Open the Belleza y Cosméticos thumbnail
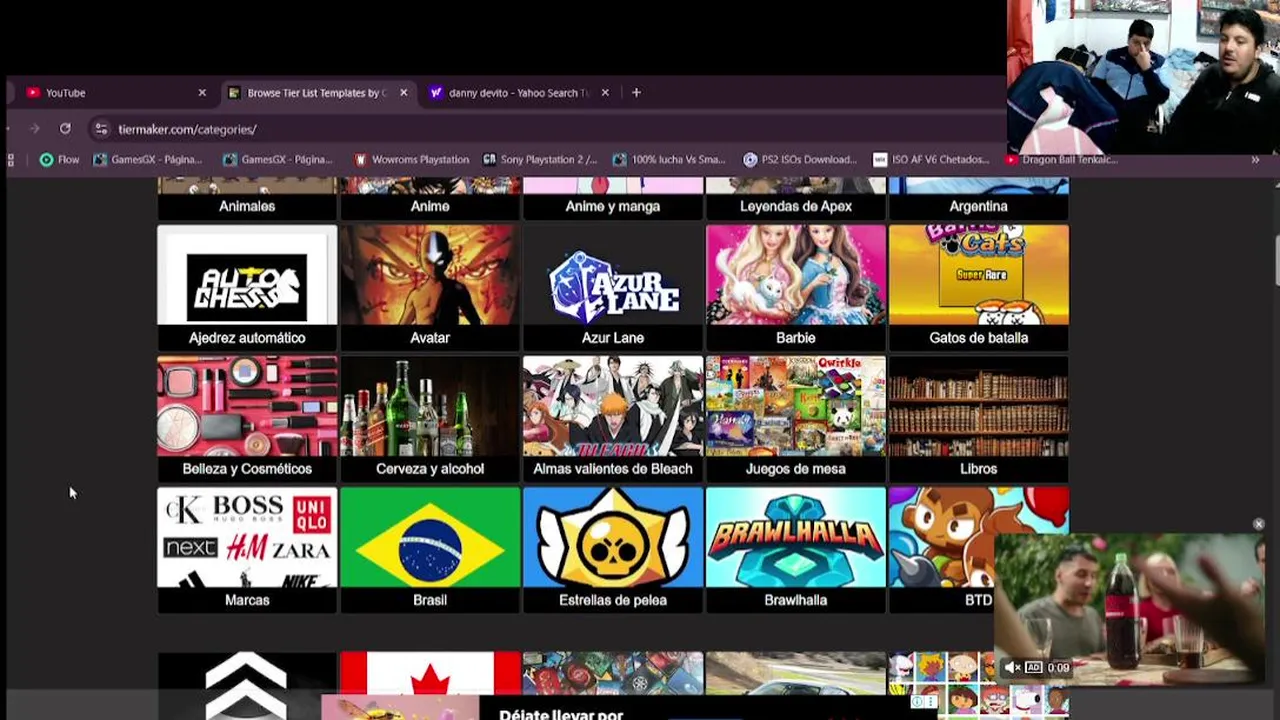 [x=247, y=406]
